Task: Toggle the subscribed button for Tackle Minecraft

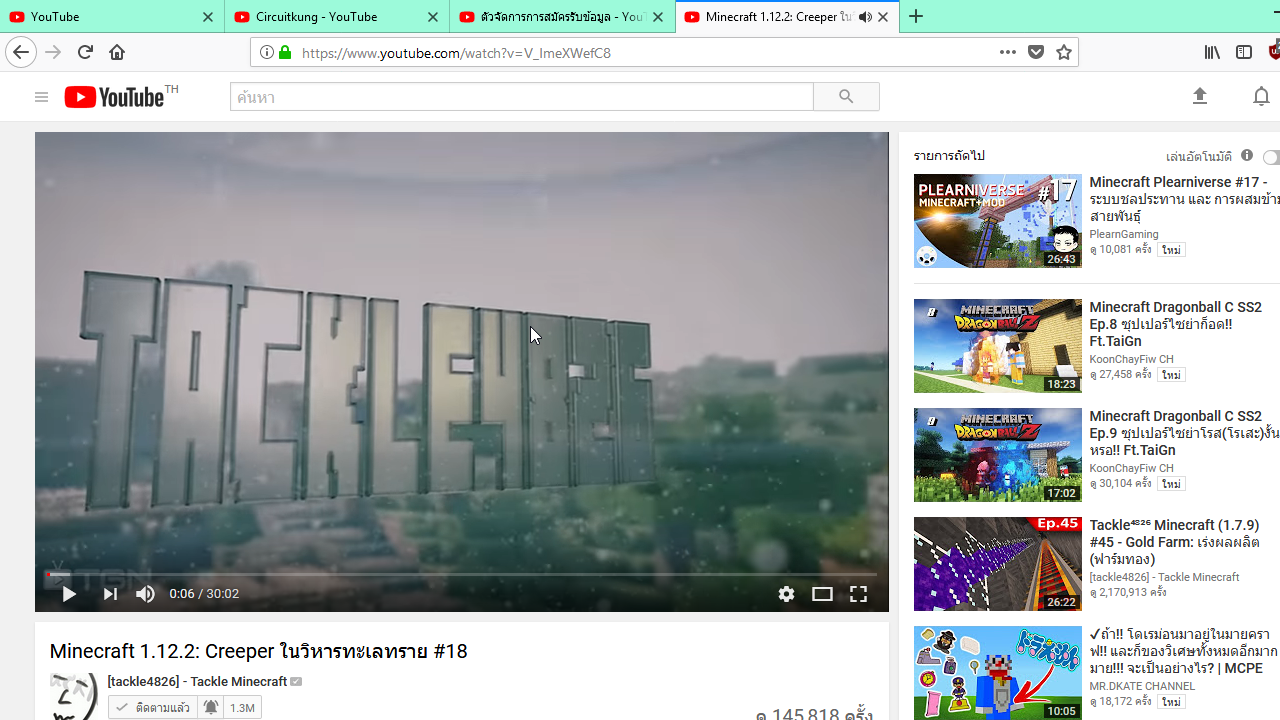Action: [153, 707]
